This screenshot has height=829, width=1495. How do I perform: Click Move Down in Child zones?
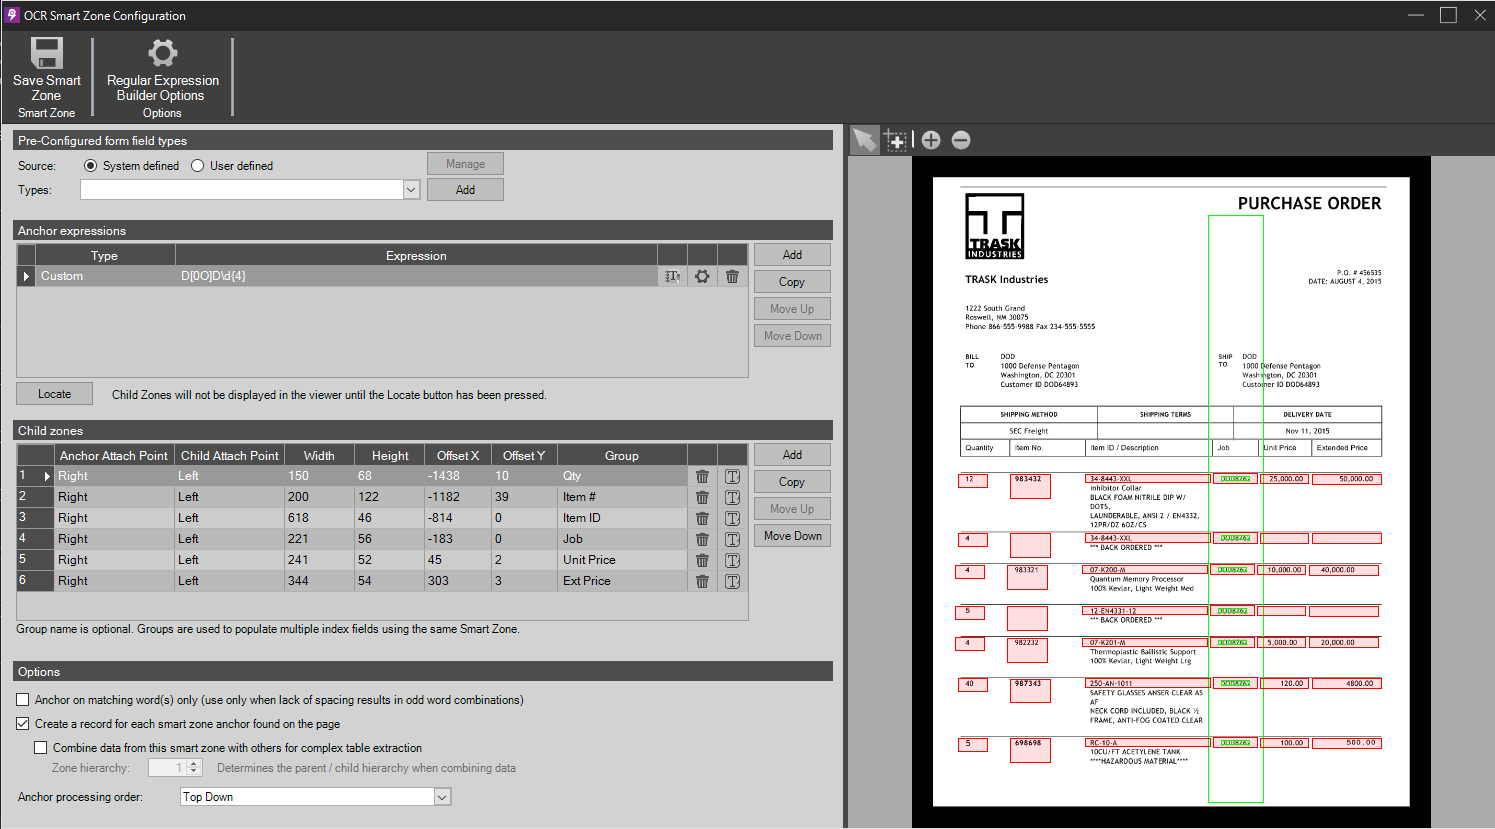pos(792,536)
